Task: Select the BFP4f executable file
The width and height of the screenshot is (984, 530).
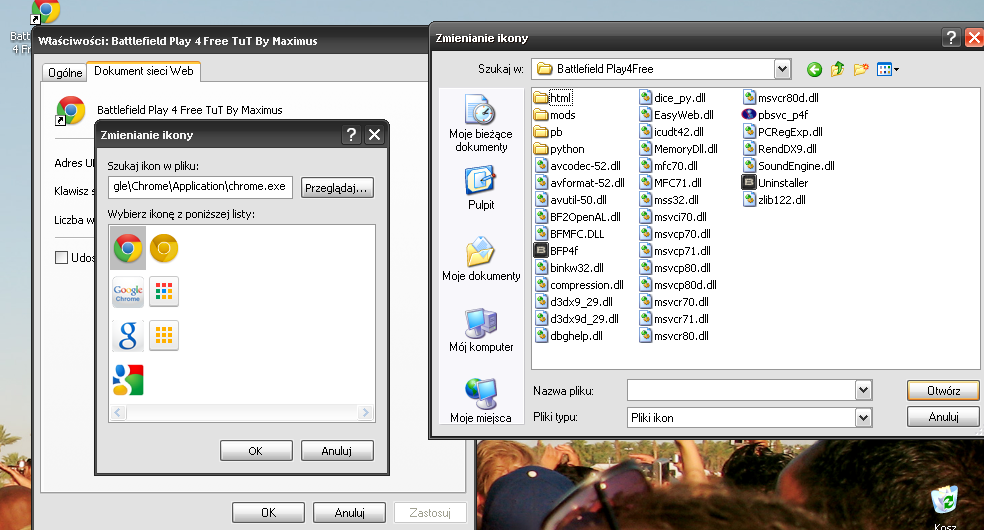Action: click(x=555, y=251)
